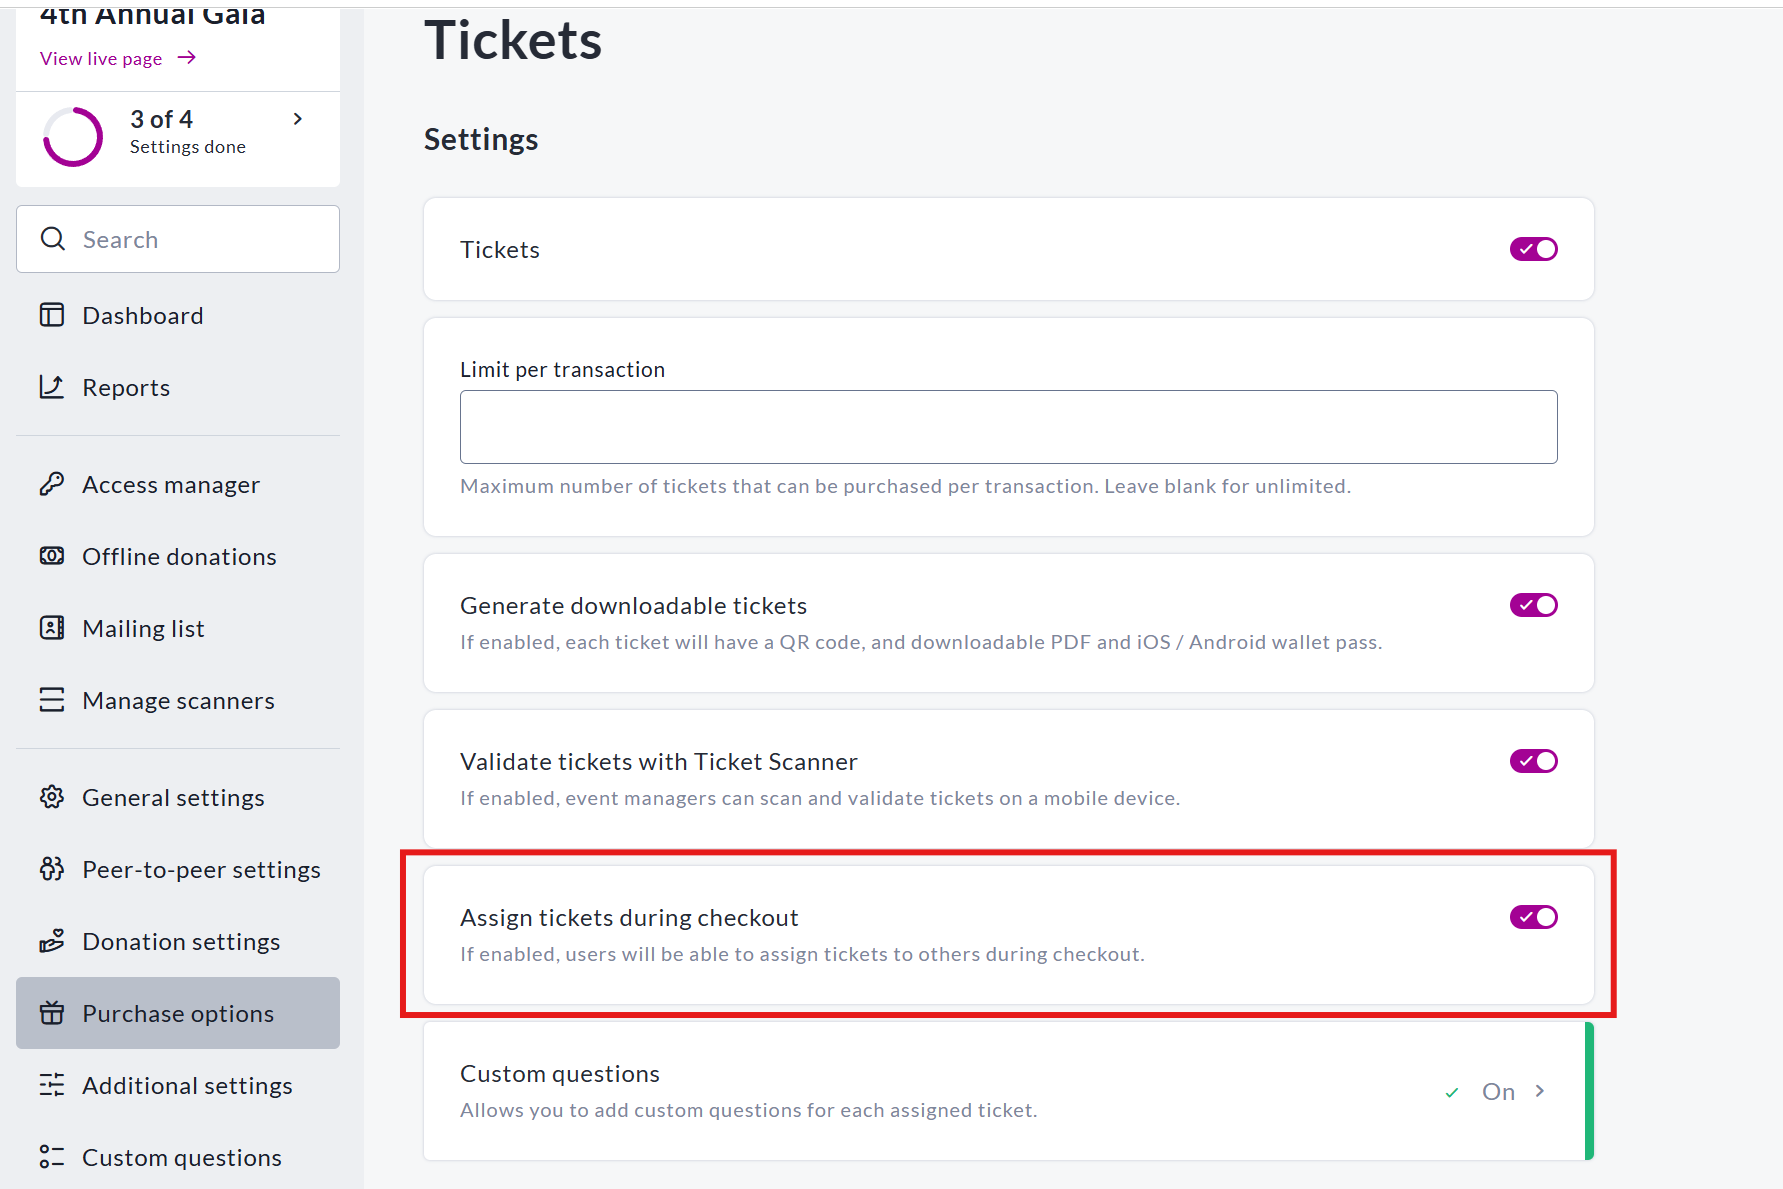The image size is (1783, 1189).
Task: Open Custom questions row chevron arrow
Action: 1540,1091
